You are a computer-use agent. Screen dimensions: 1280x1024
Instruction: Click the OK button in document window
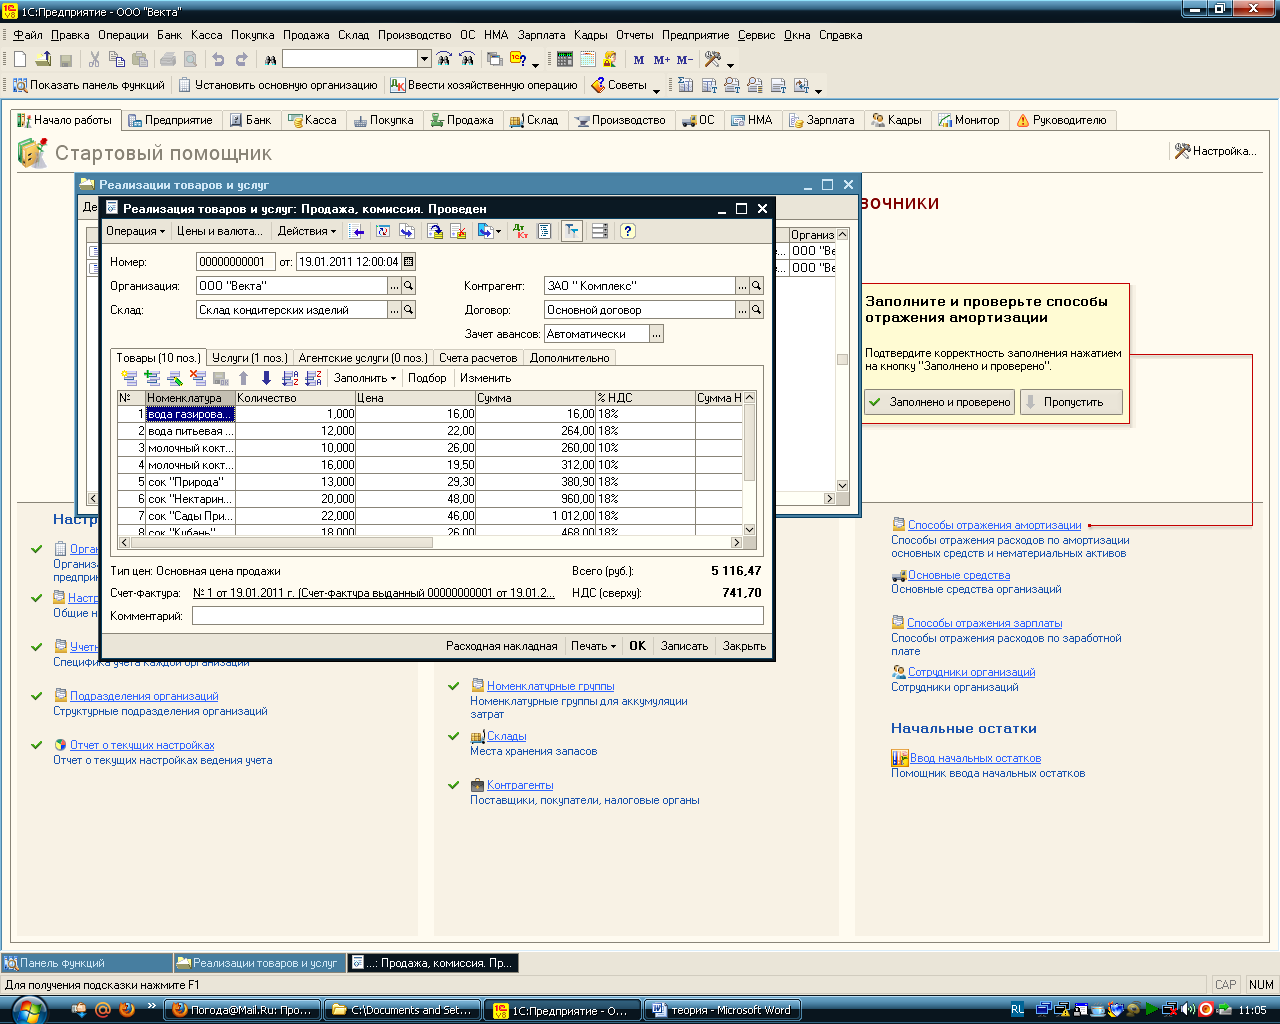pos(638,646)
